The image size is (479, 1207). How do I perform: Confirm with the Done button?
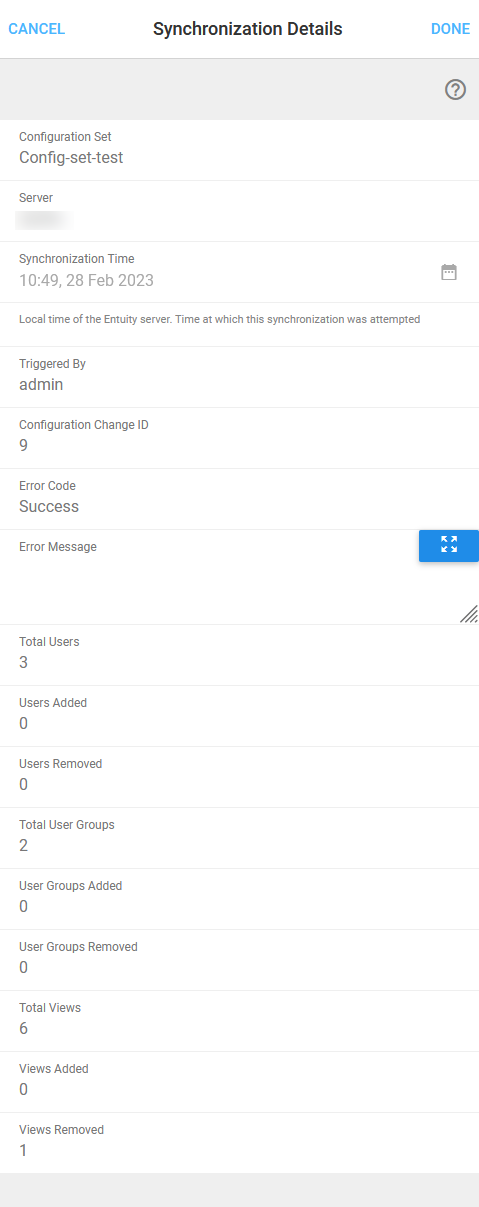[450, 29]
